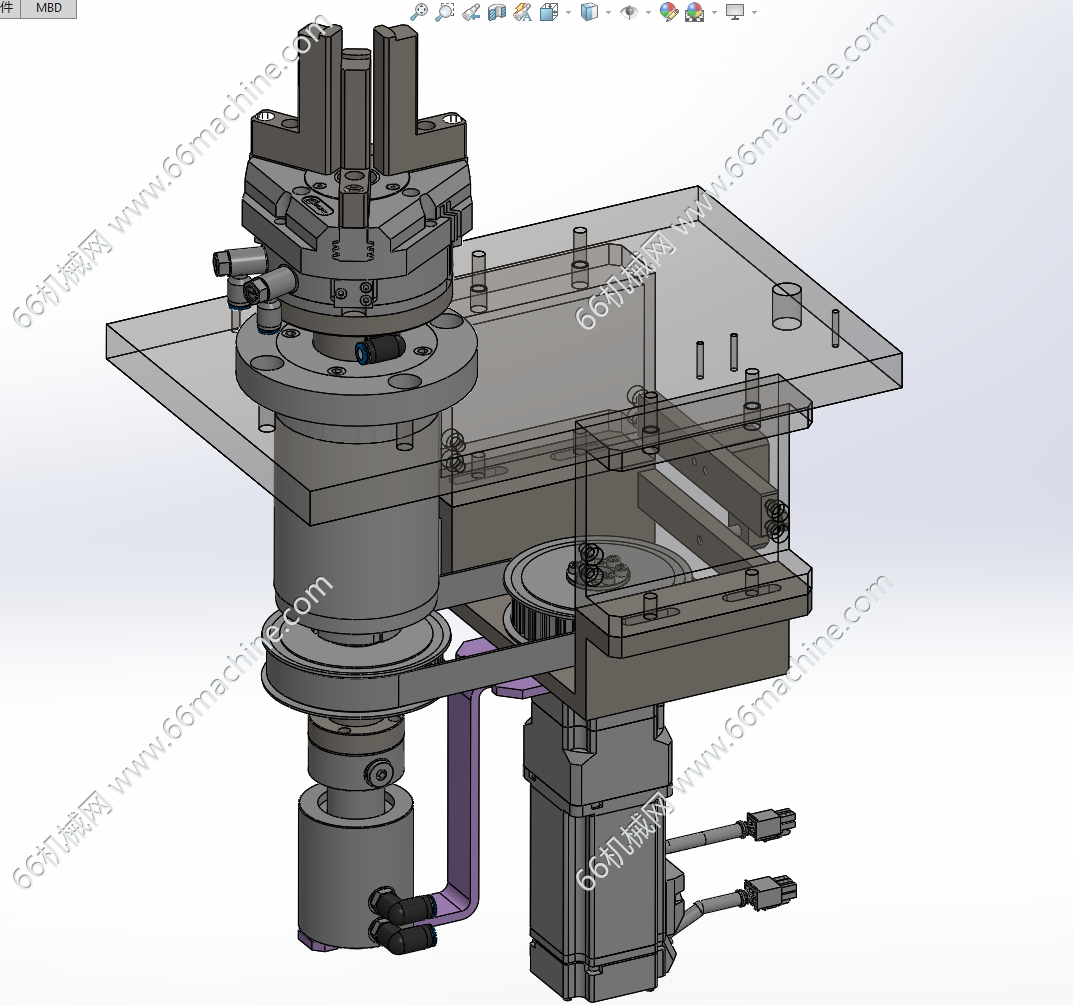This screenshot has height=1005, width=1073.
Task: Select the transparent mounting plate in the model
Action: pyautogui.click(x=200, y=400)
